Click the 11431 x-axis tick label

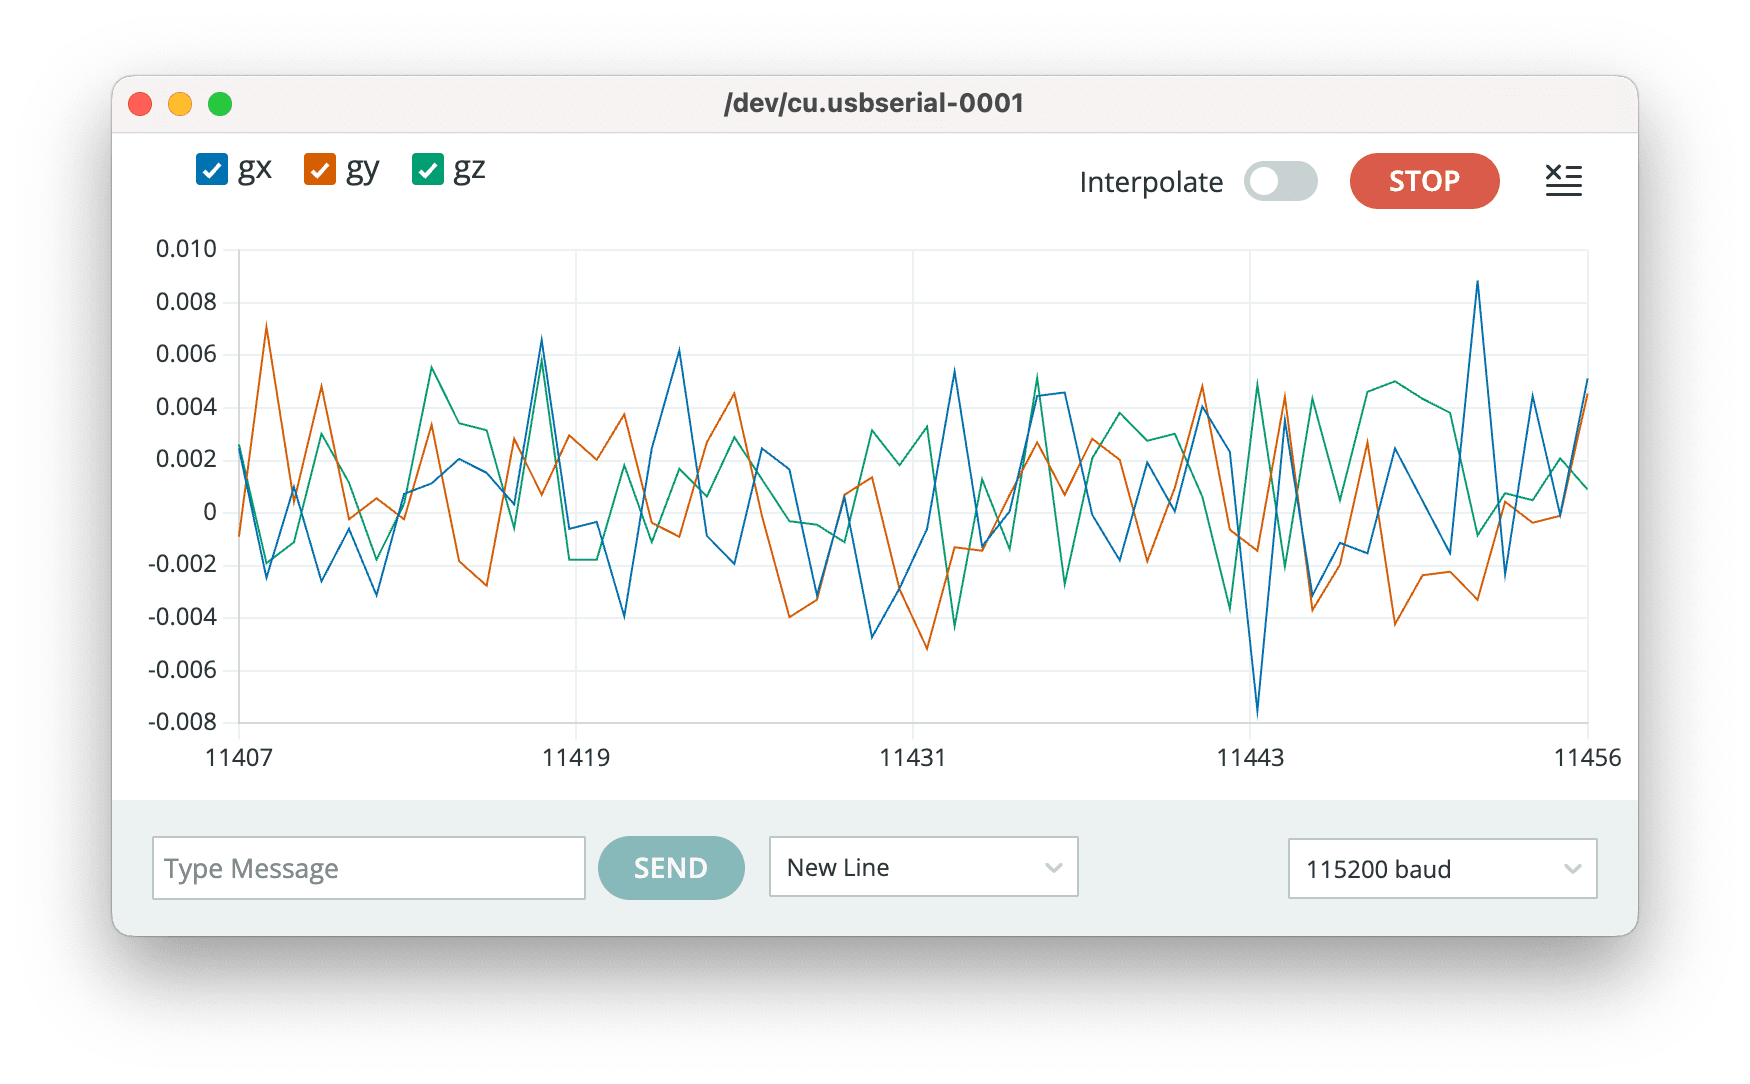[x=912, y=758]
